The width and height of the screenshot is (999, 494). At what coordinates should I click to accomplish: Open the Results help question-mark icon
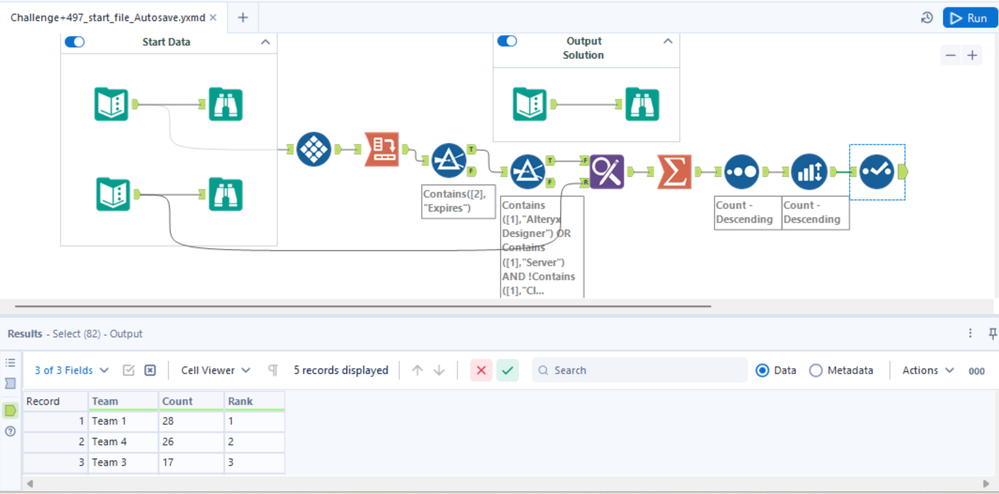click(10, 432)
